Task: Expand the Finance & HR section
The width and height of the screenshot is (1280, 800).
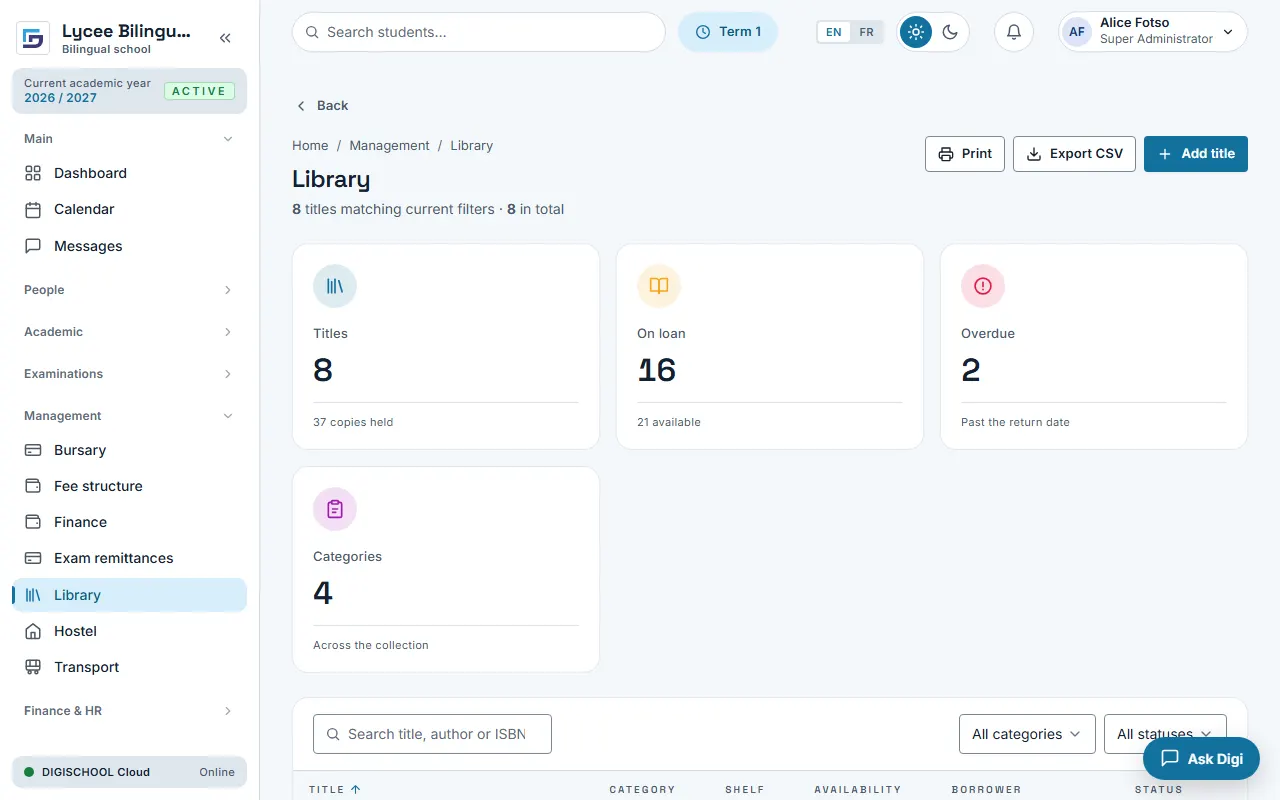Action: (129, 711)
